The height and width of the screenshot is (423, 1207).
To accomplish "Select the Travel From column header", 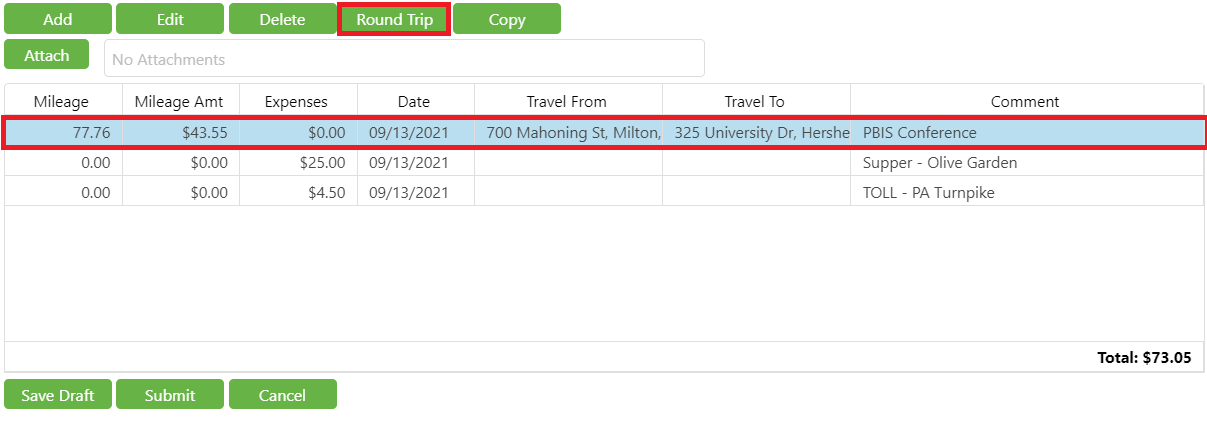I will click(x=567, y=101).
